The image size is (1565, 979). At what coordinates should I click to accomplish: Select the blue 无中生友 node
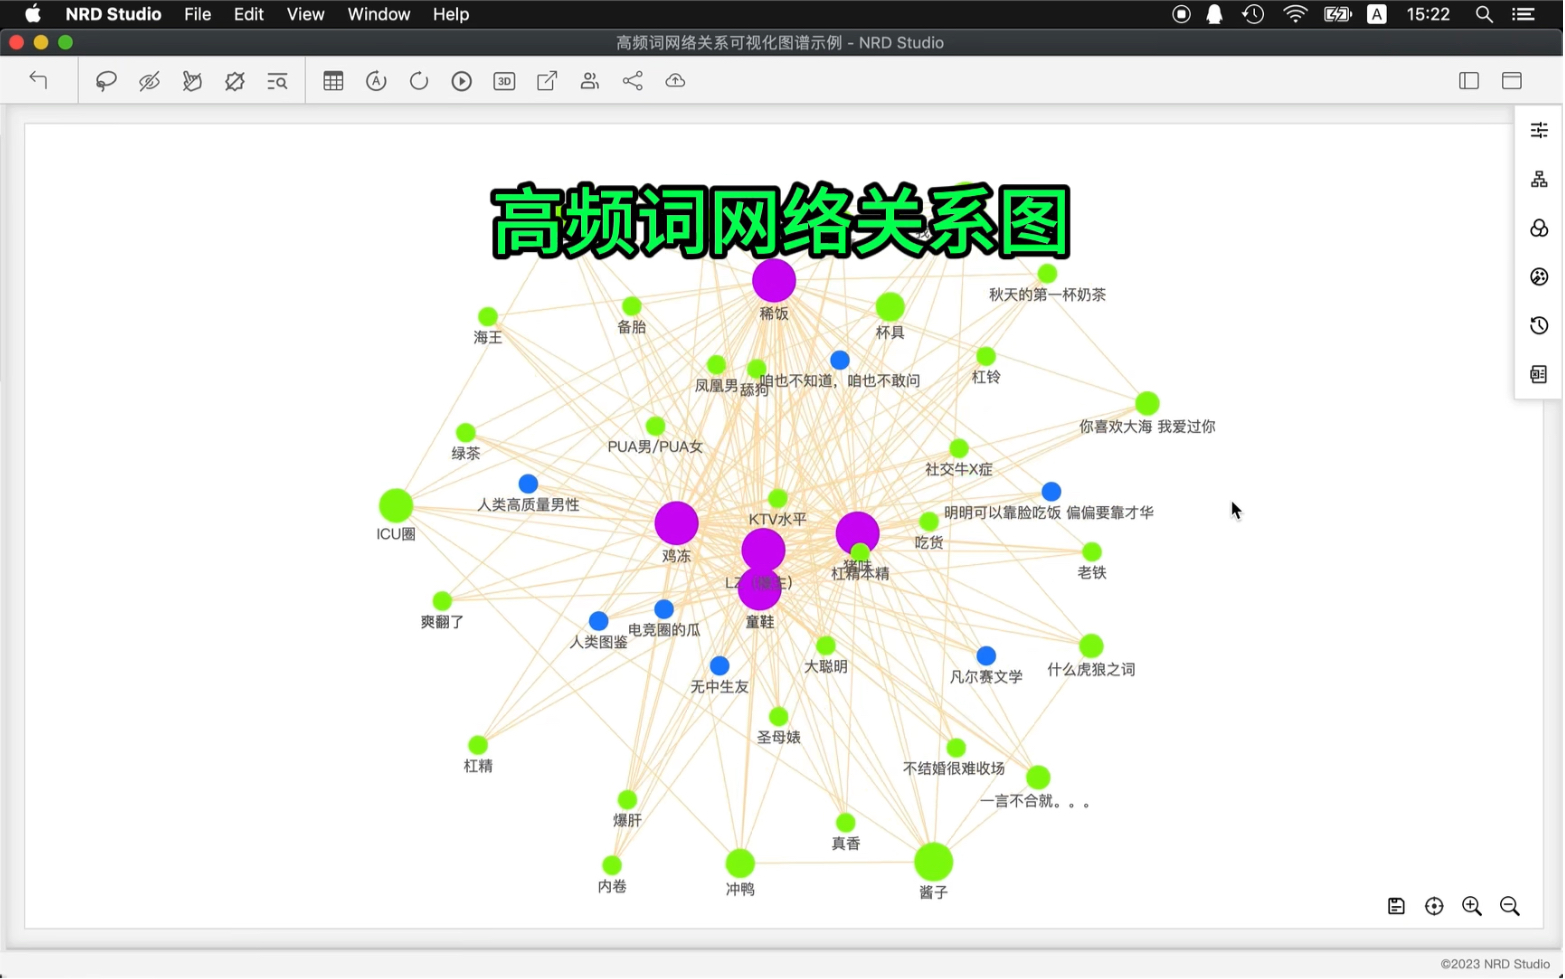pyautogui.click(x=720, y=667)
